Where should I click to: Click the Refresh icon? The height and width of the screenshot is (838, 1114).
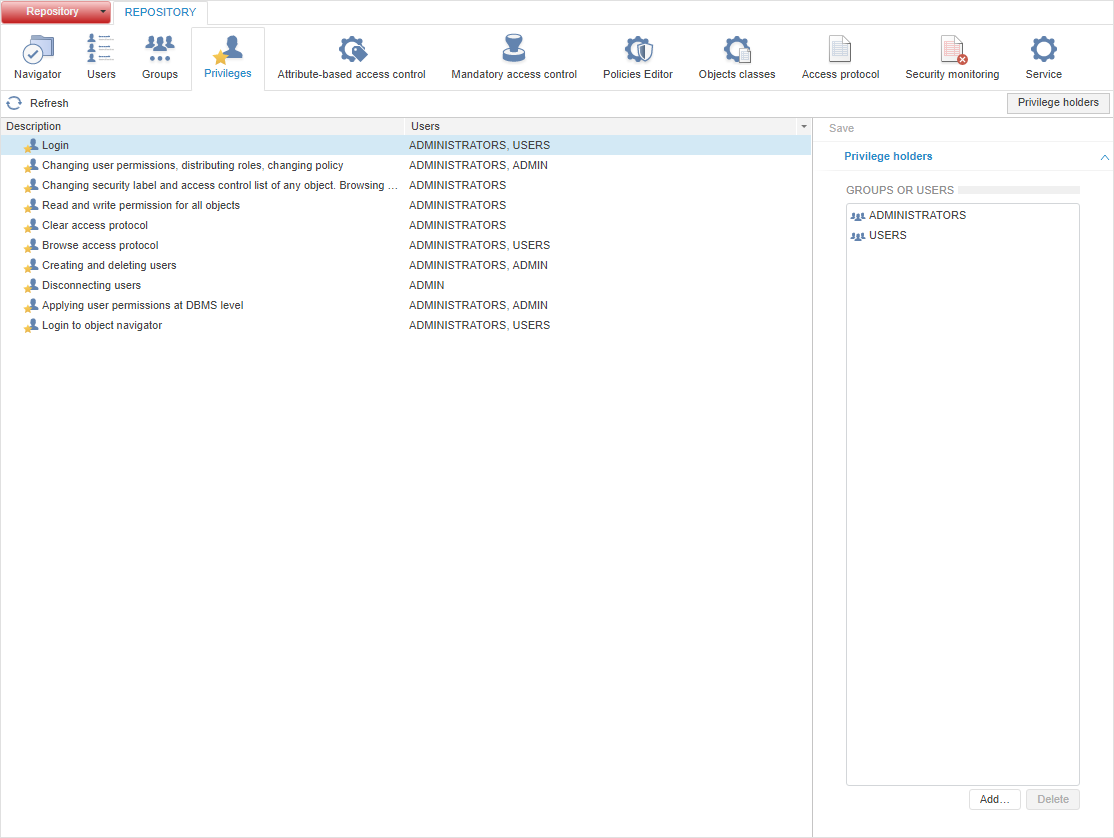click(x=14, y=103)
